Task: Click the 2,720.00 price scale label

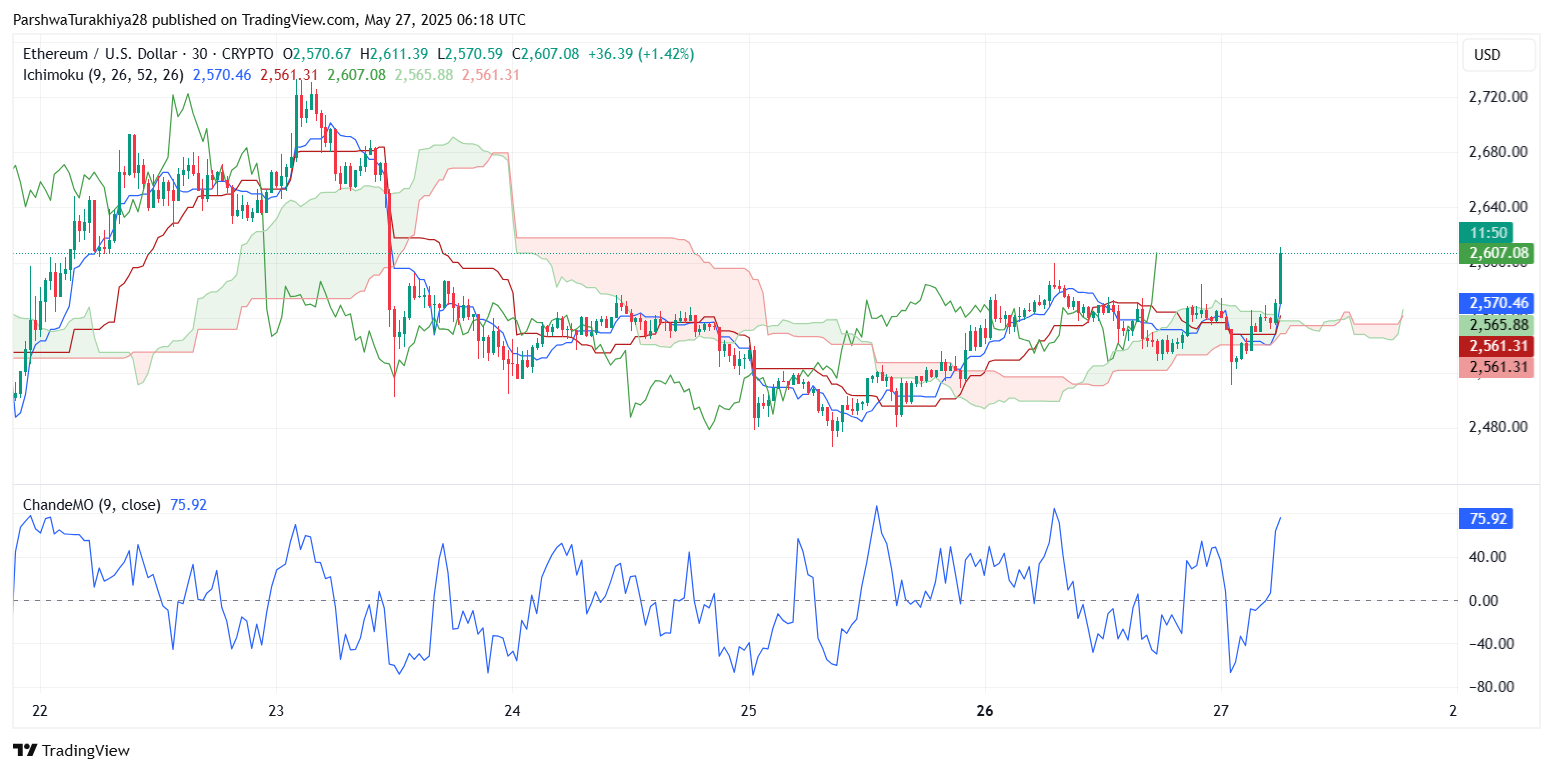Action: click(x=1497, y=97)
